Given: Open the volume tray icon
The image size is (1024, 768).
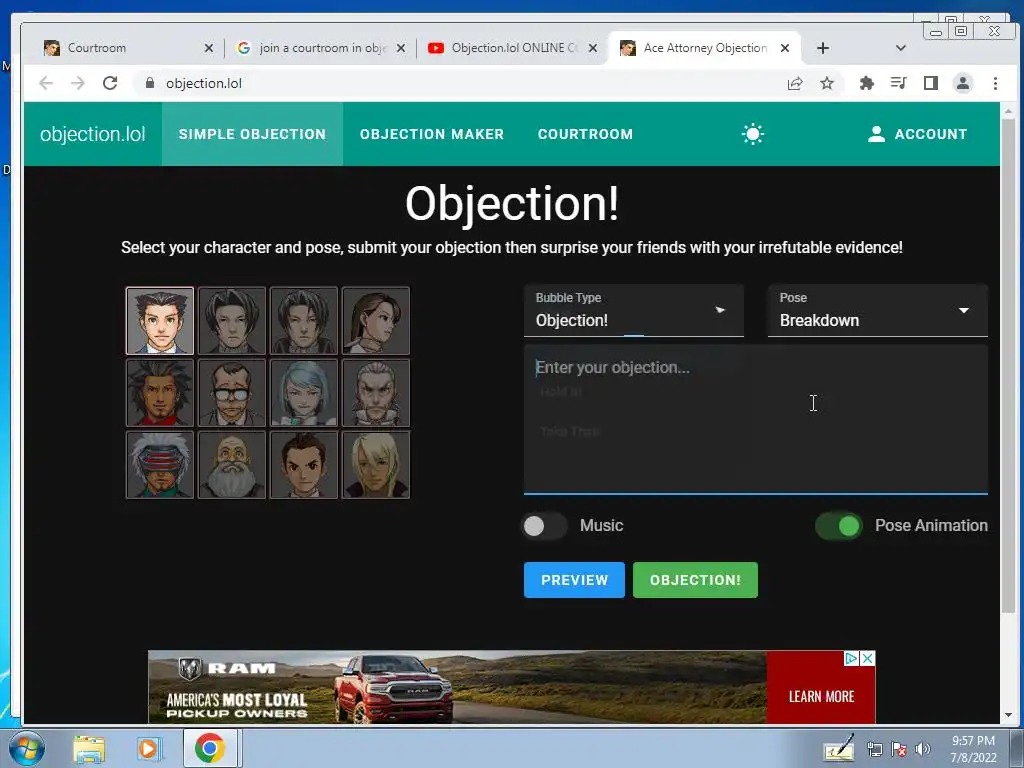Looking at the screenshot, I should (x=922, y=749).
